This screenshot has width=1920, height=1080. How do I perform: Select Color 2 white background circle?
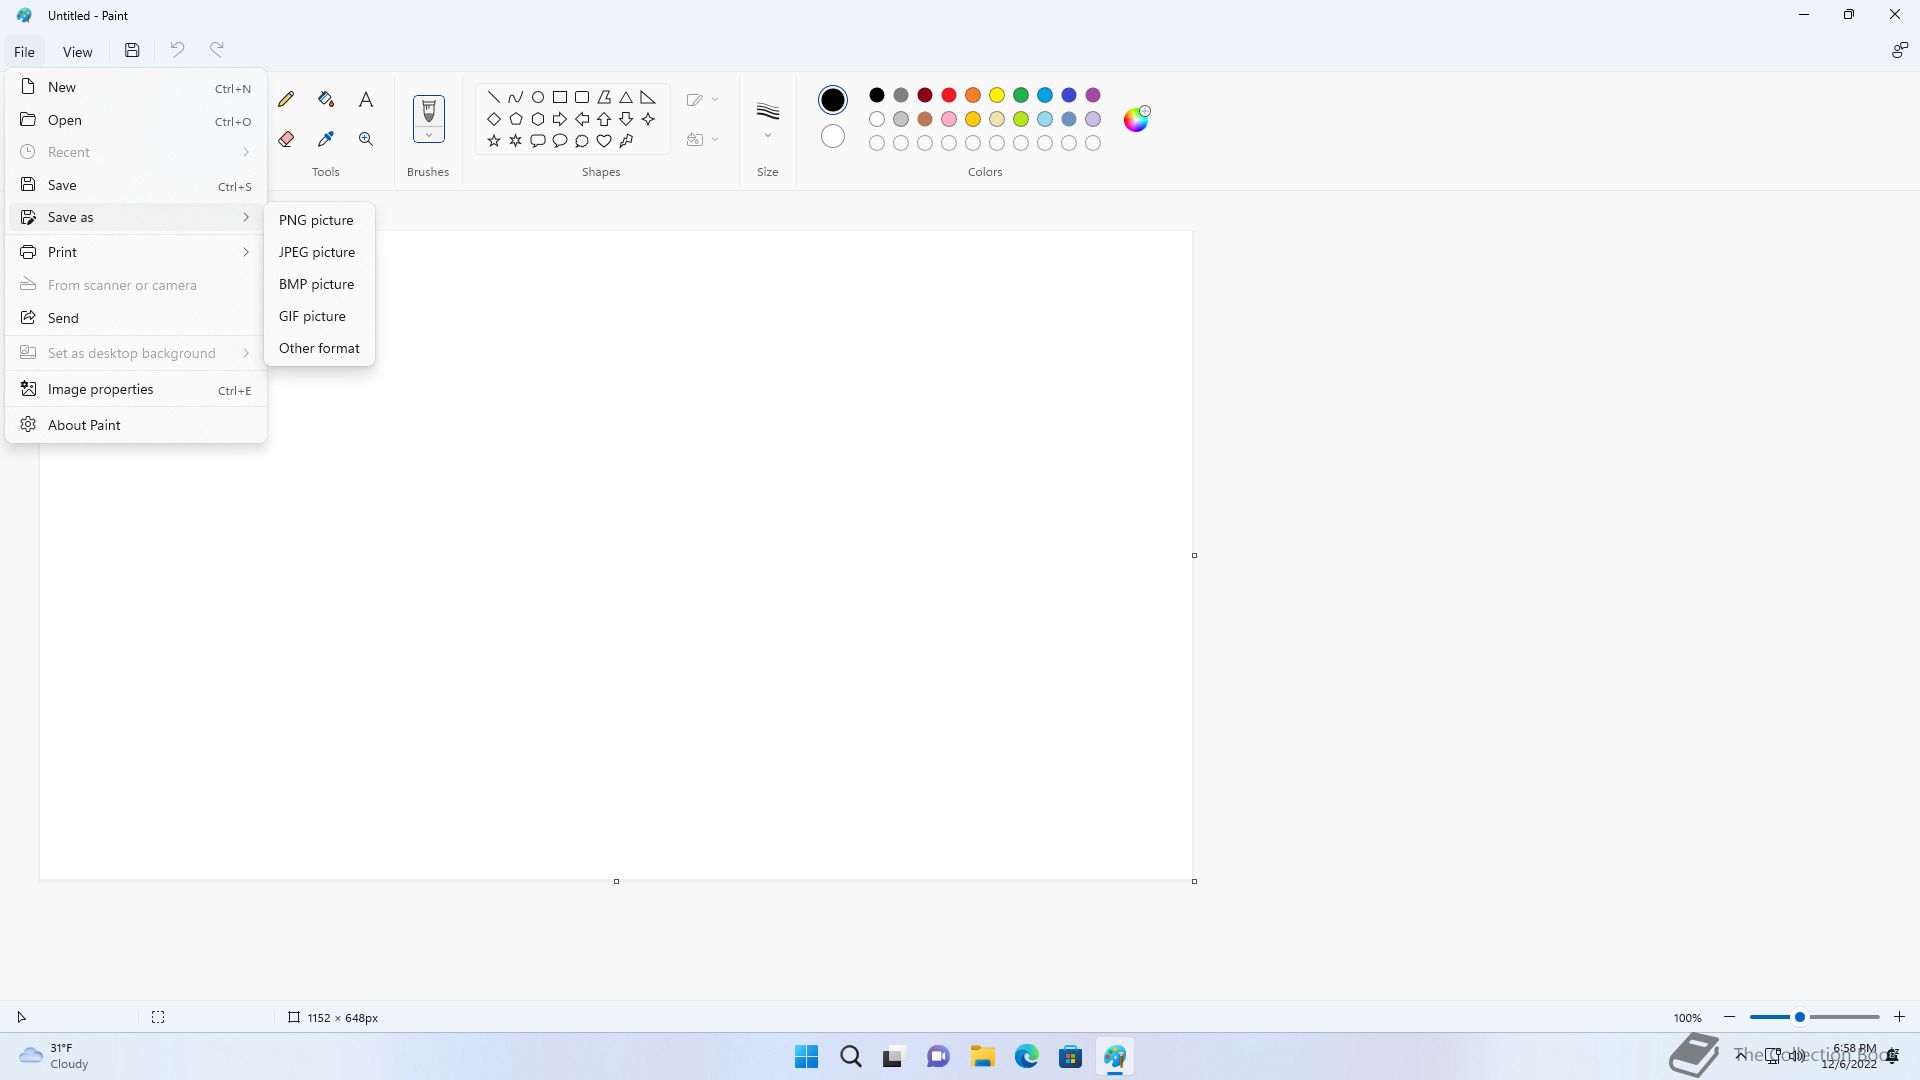832,137
